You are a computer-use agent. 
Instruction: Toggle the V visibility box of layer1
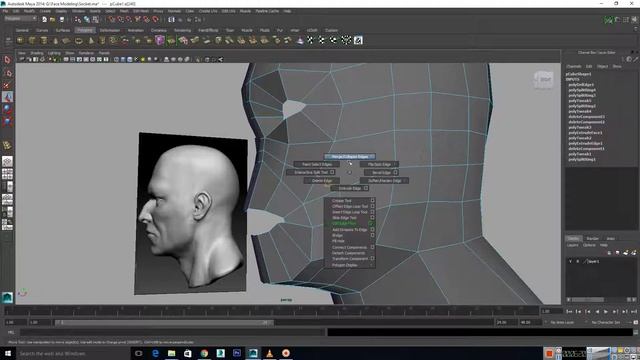click(570, 261)
